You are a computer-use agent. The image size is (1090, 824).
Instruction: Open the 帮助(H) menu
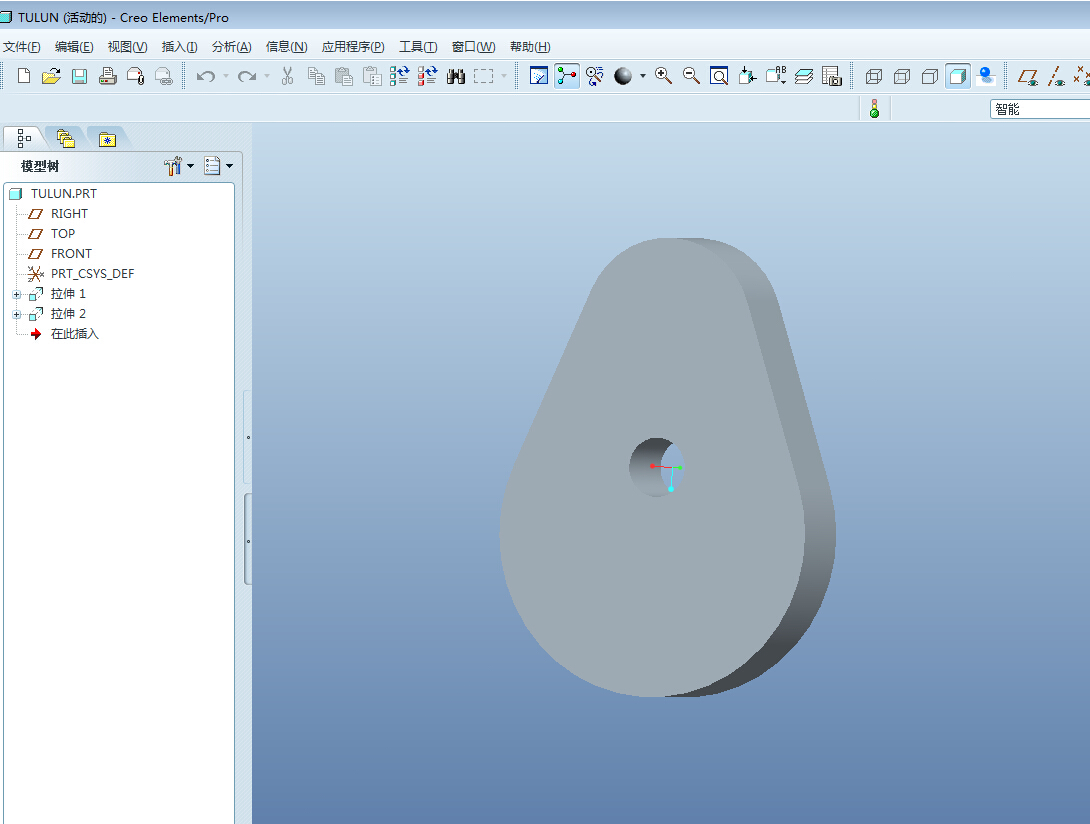tap(530, 47)
